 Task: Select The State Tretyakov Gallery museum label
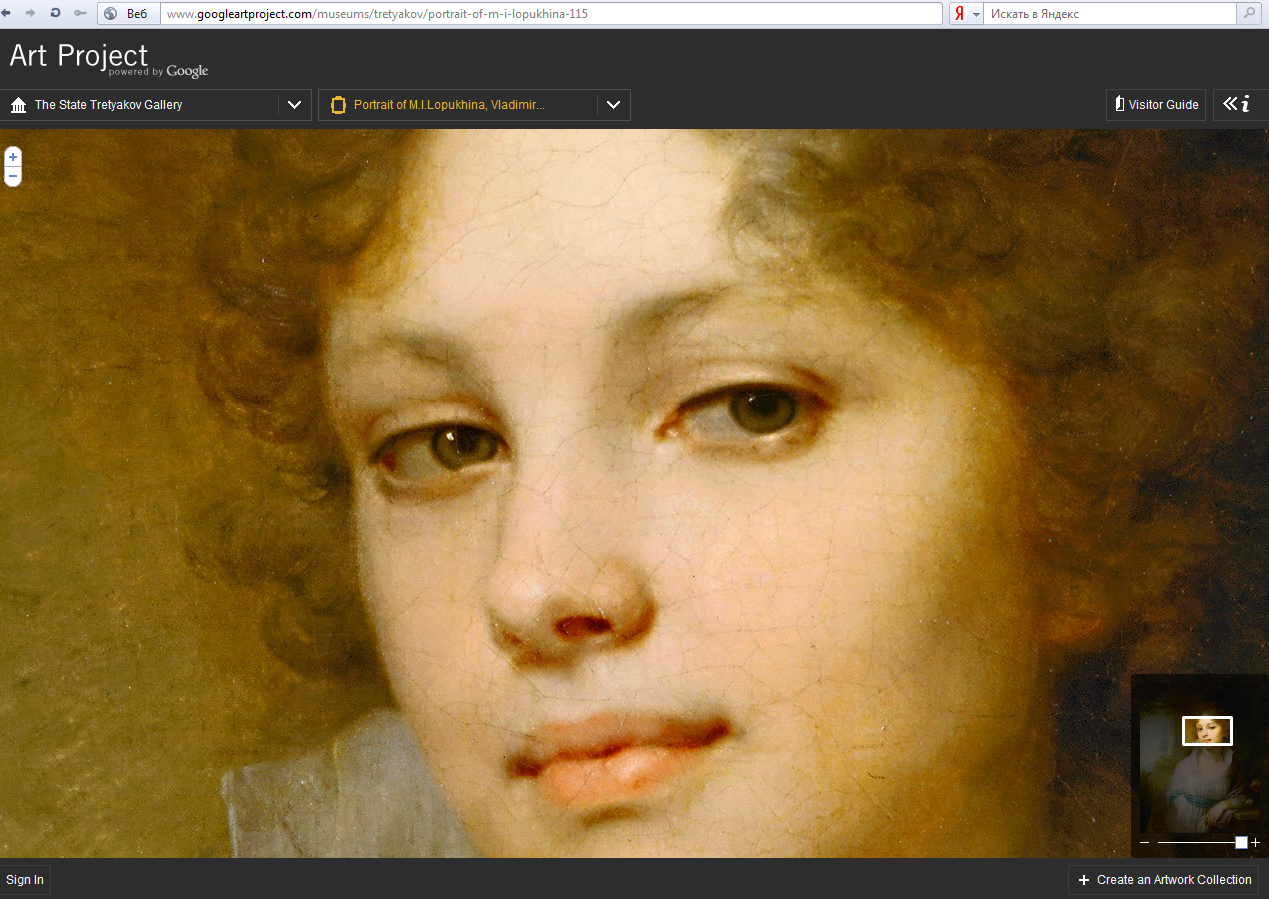108,105
